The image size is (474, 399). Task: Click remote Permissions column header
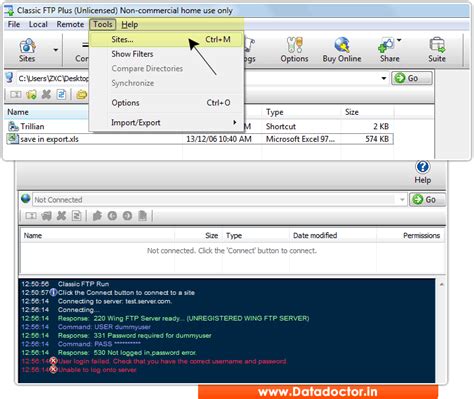click(411, 236)
